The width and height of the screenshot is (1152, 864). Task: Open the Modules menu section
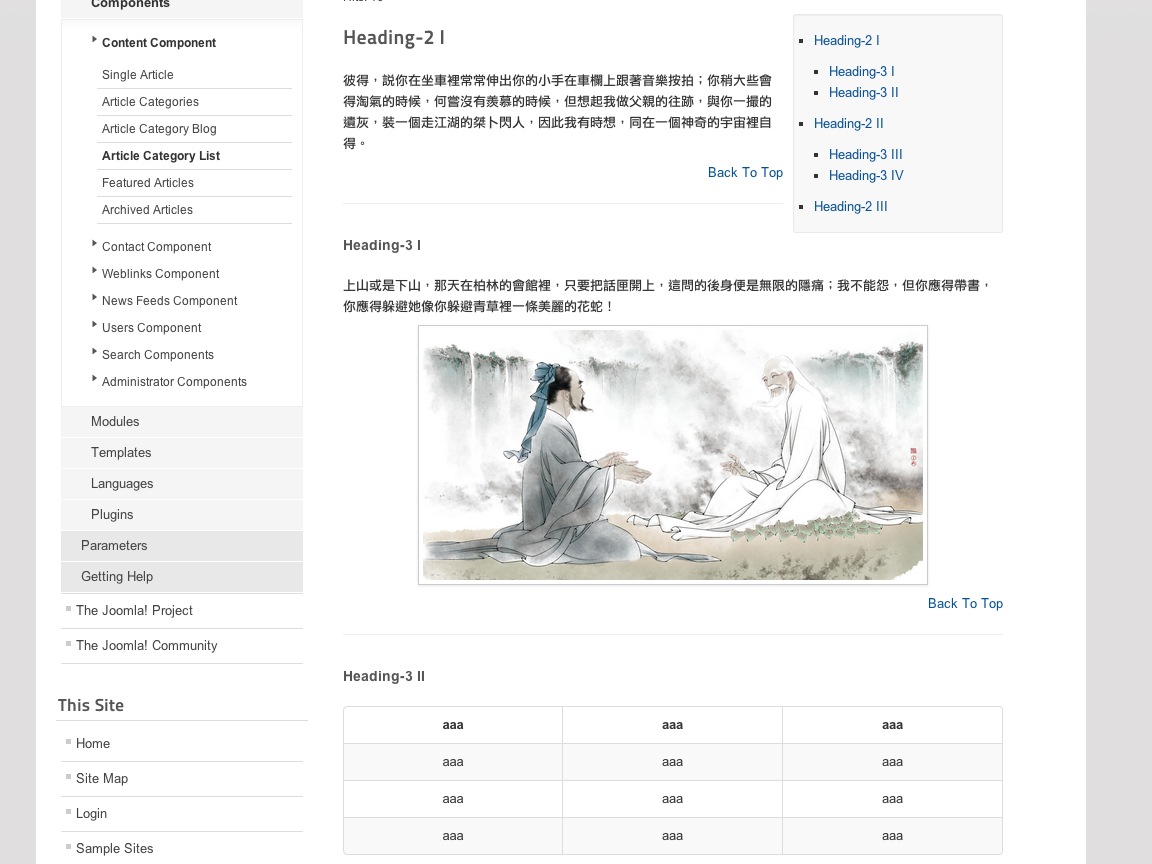pyautogui.click(x=181, y=422)
